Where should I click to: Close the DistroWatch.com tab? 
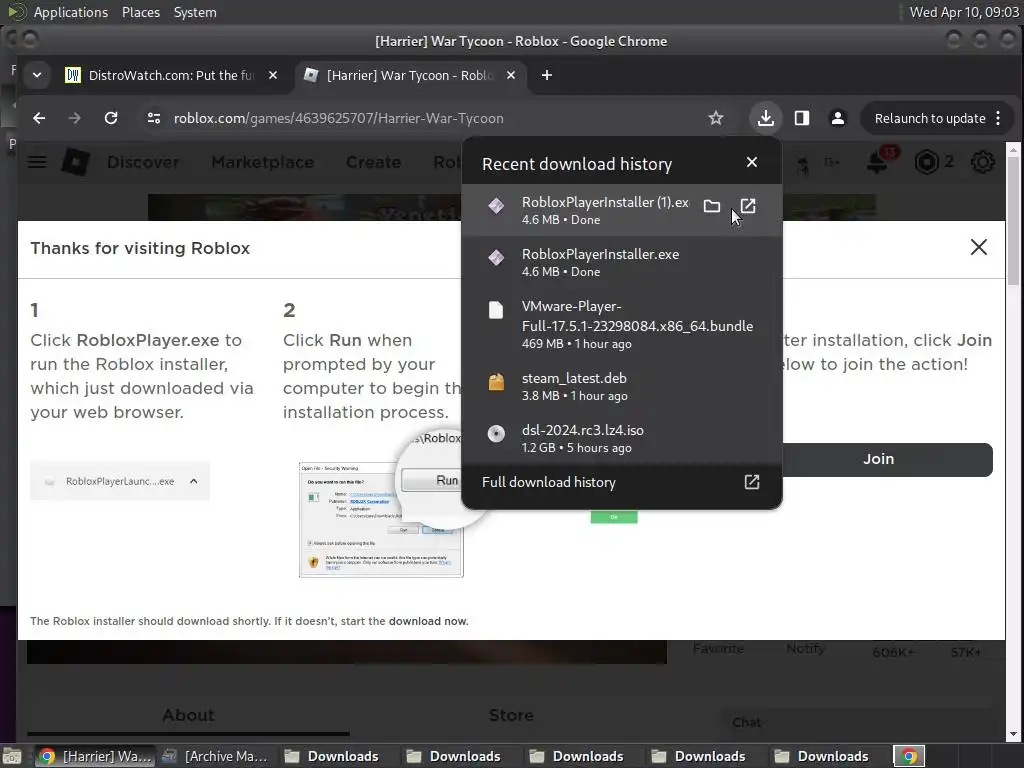click(x=273, y=75)
